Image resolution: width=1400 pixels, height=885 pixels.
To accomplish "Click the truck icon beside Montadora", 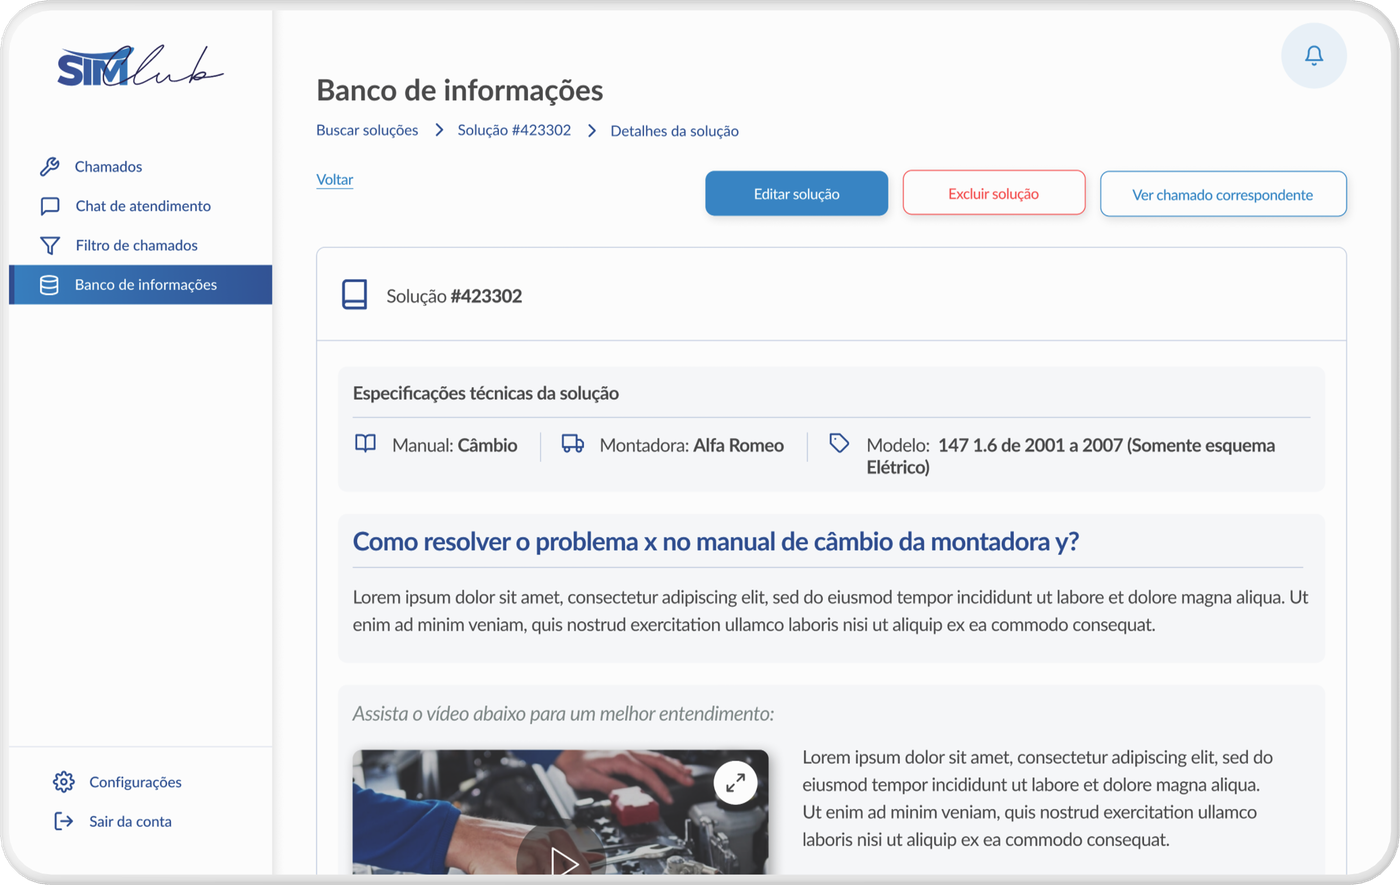I will pyautogui.click(x=573, y=443).
